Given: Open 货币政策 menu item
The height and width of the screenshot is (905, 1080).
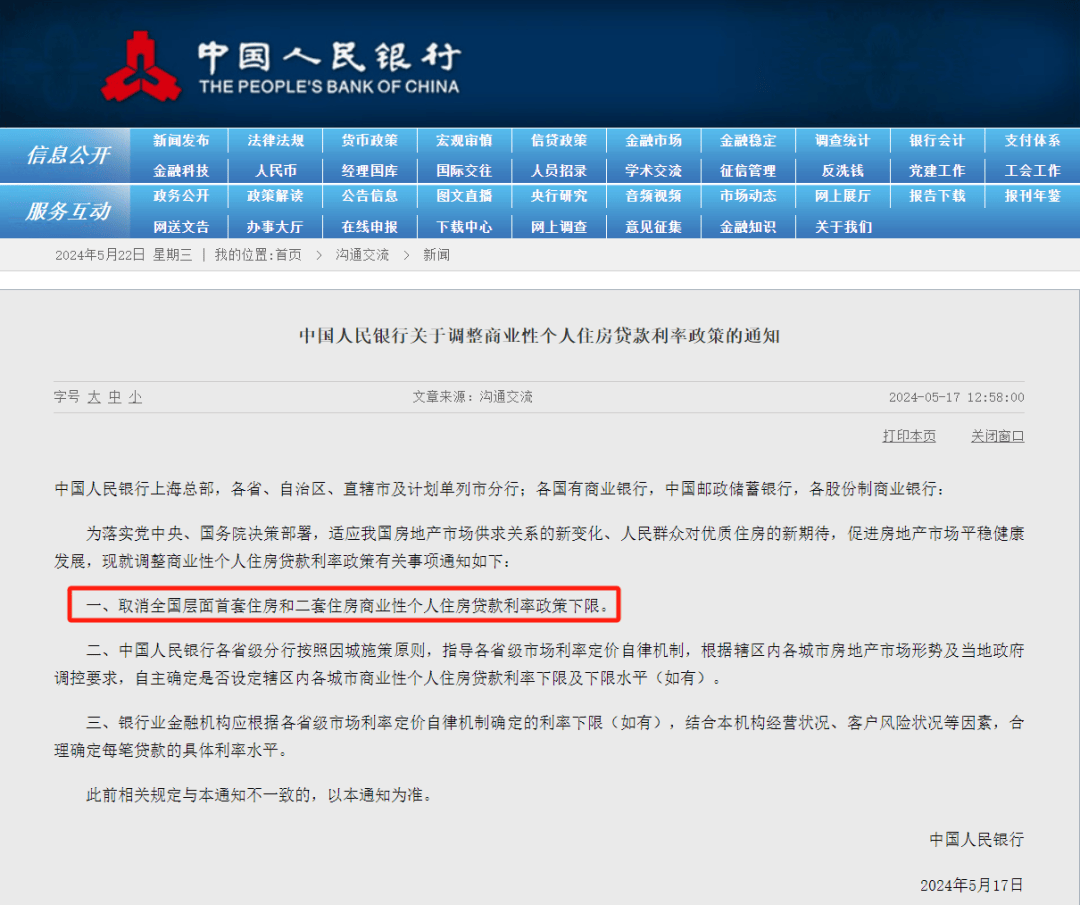Looking at the screenshot, I should pos(370,141).
